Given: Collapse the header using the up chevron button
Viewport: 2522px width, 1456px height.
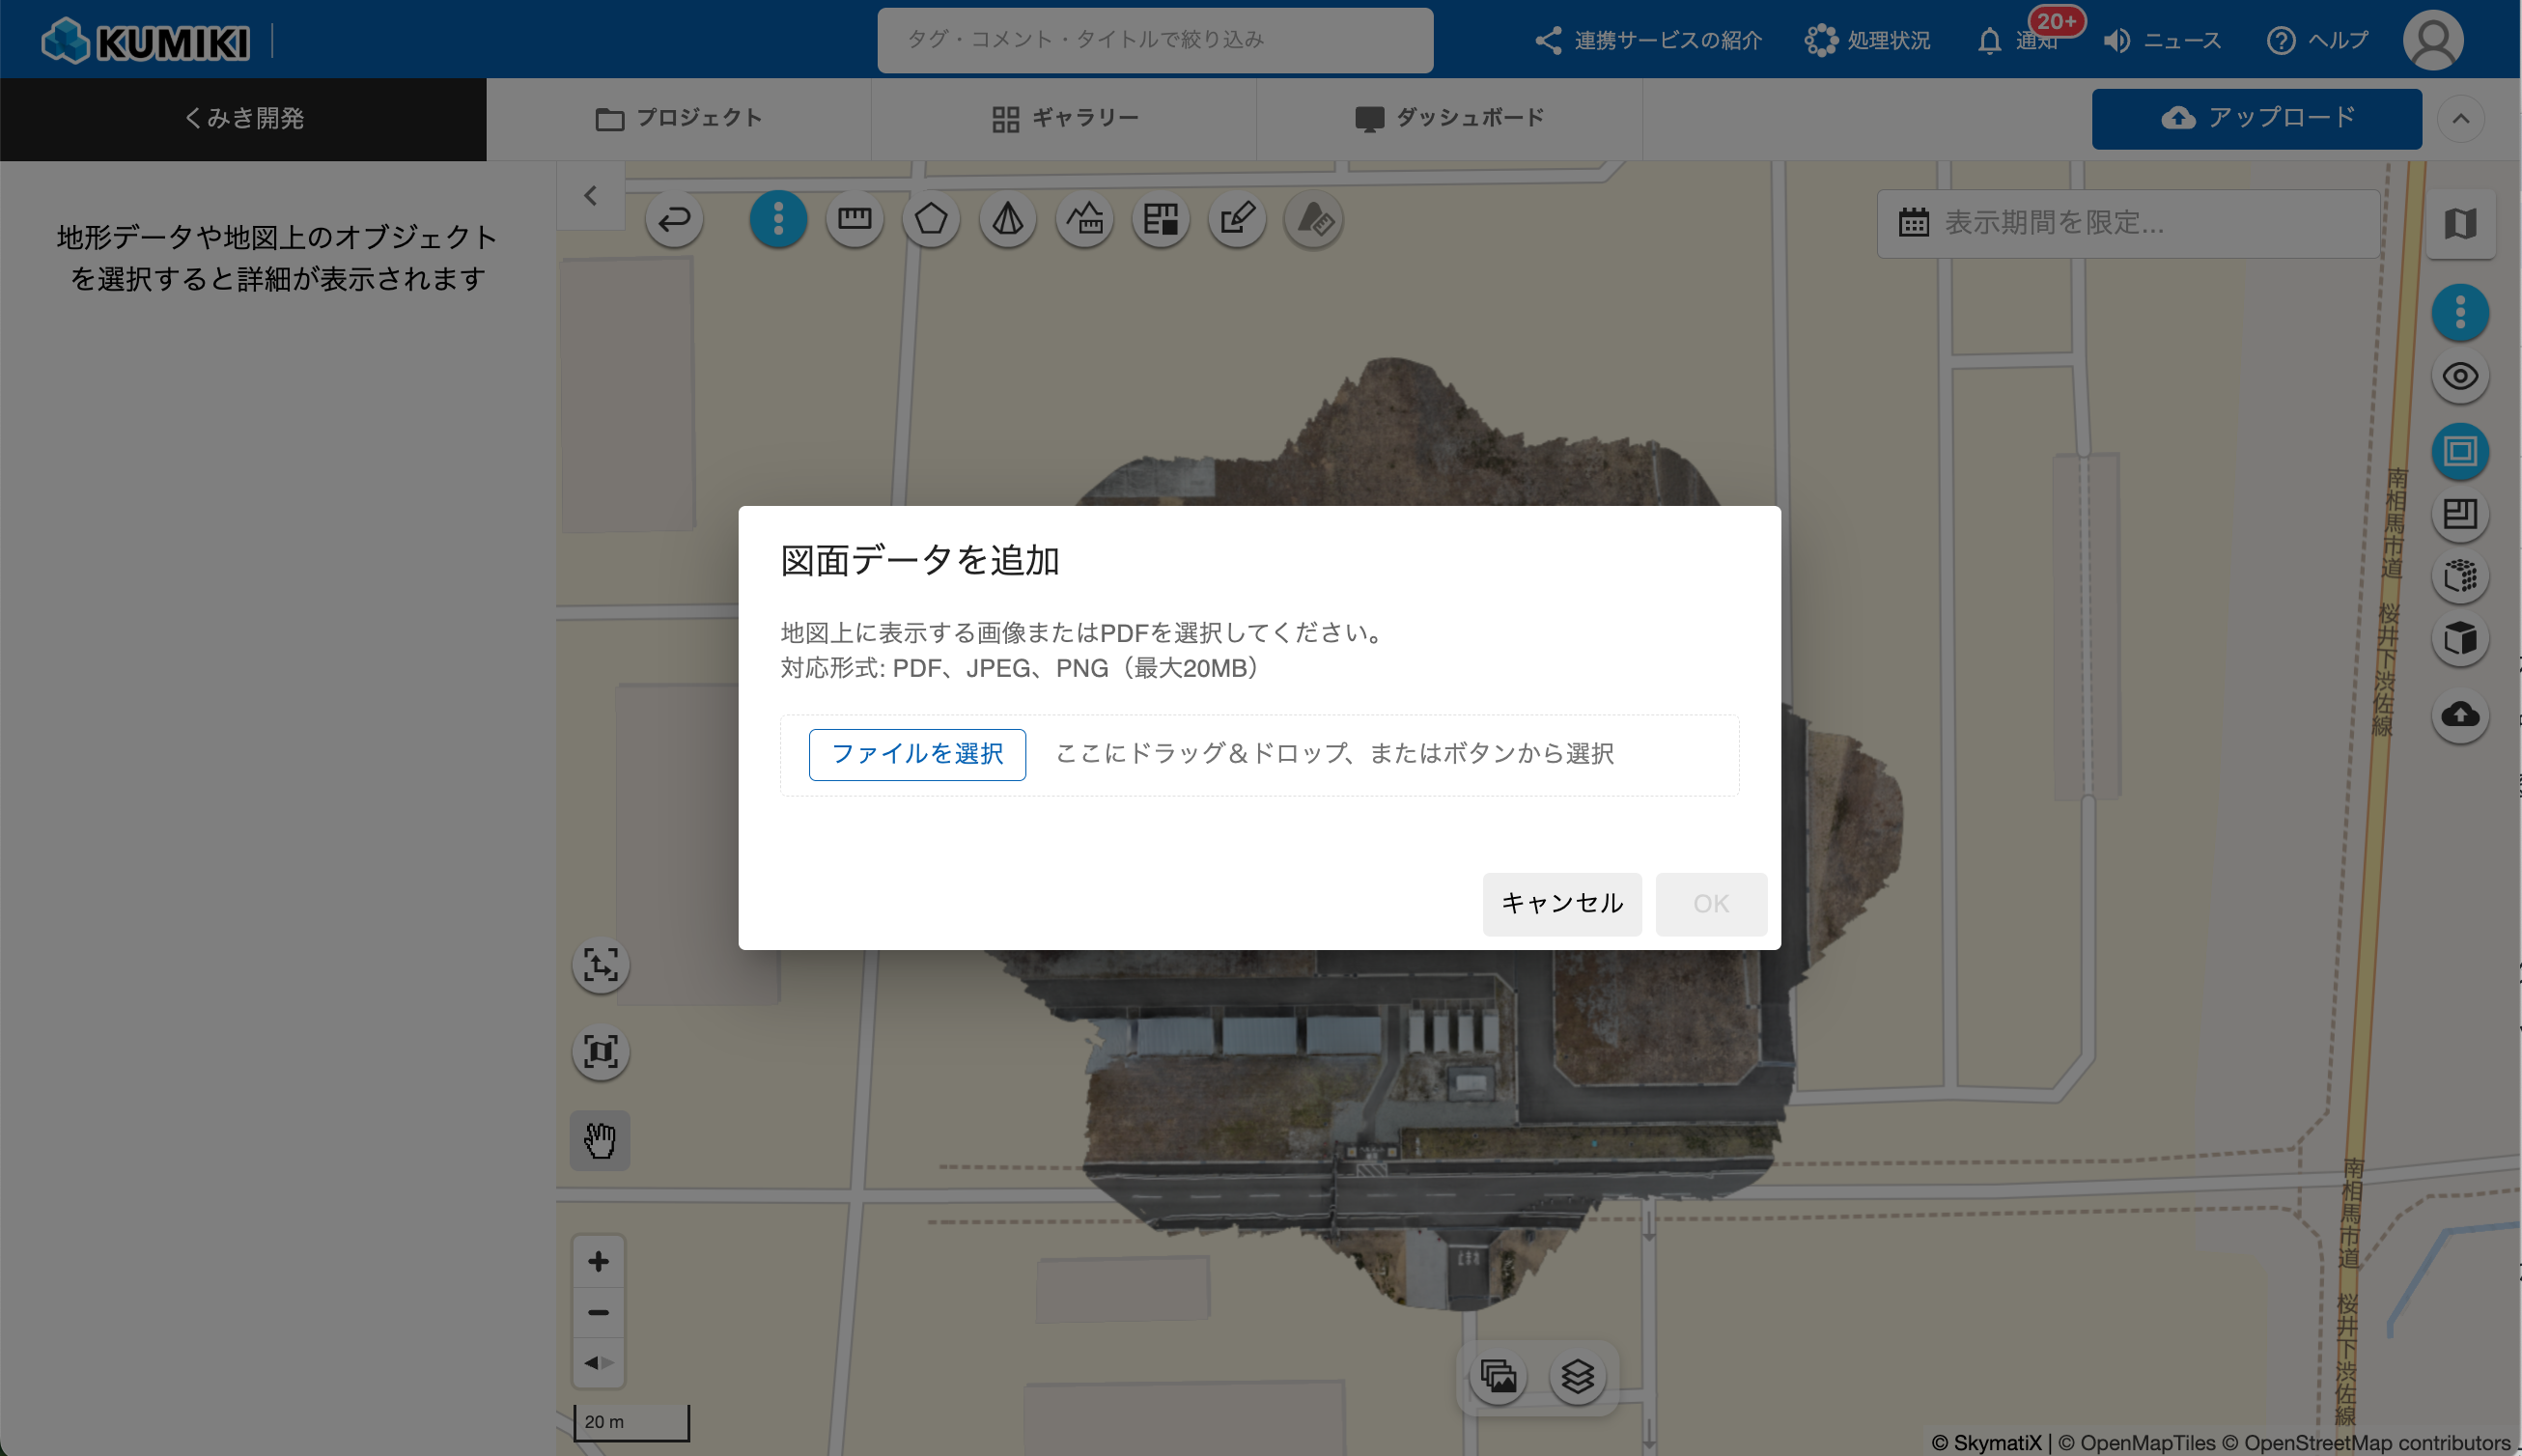Looking at the screenshot, I should pyautogui.click(x=2460, y=119).
